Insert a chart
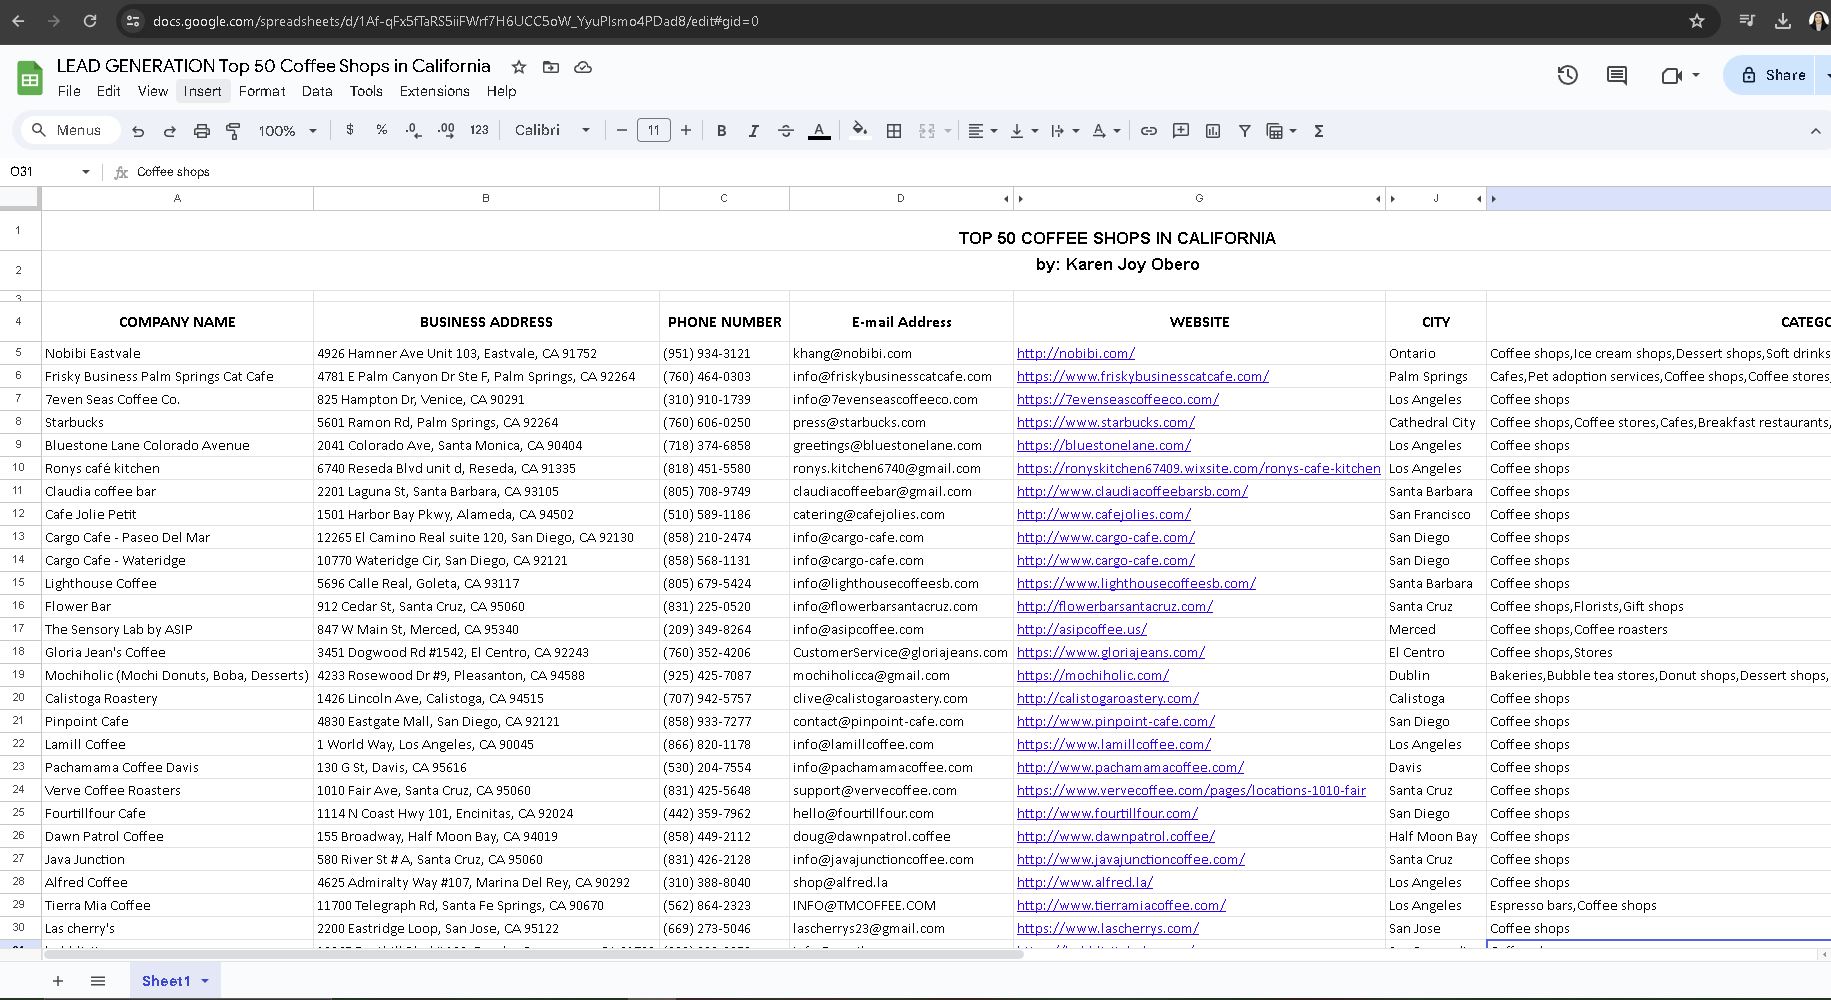This screenshot has height=1000, width=1831. click(x=1213, y=131)
